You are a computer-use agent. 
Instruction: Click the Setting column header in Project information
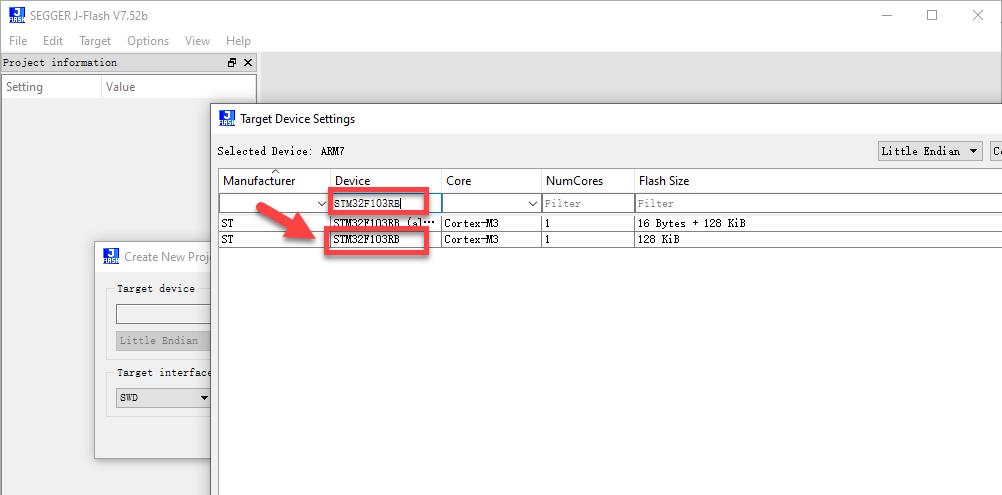[52, 87]
